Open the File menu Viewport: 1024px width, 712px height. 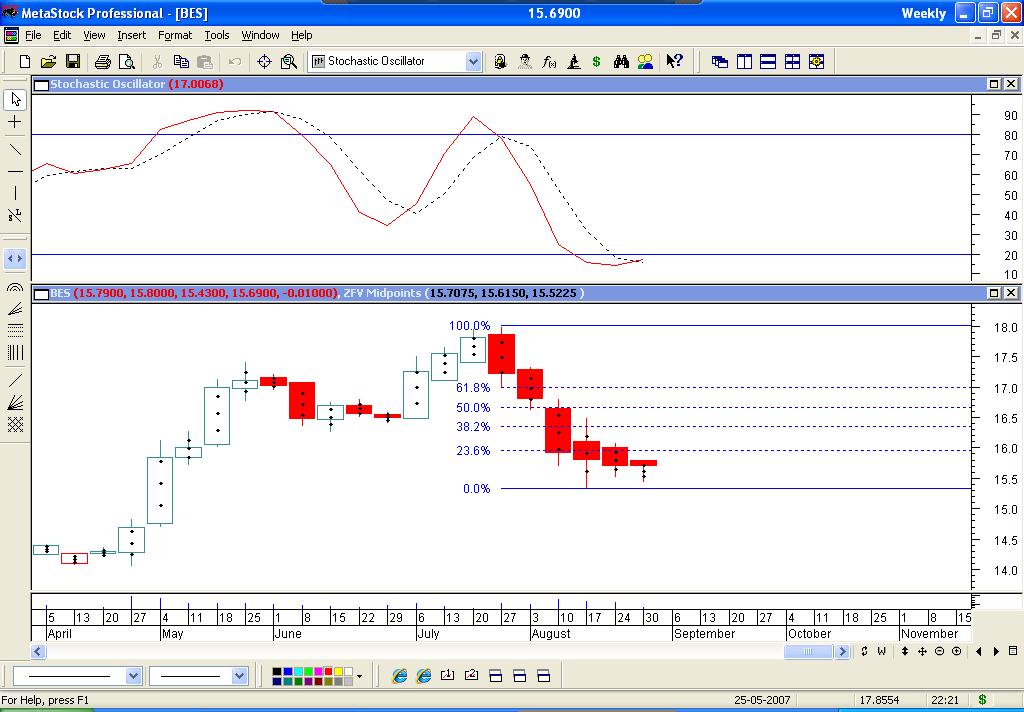[x=33, y=35]
